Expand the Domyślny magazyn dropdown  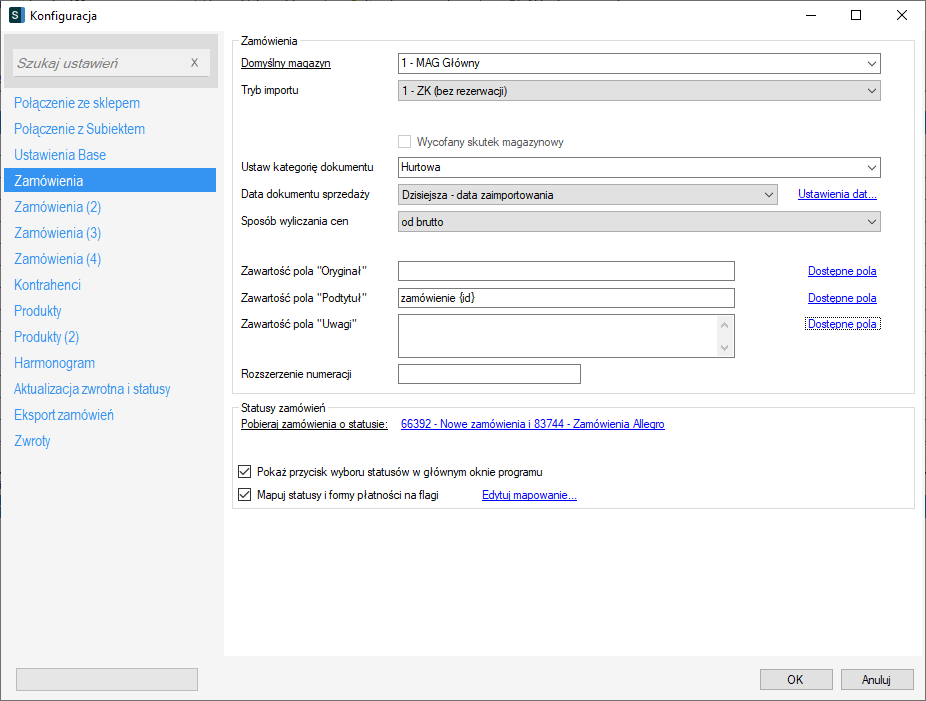tap(871, 64)
